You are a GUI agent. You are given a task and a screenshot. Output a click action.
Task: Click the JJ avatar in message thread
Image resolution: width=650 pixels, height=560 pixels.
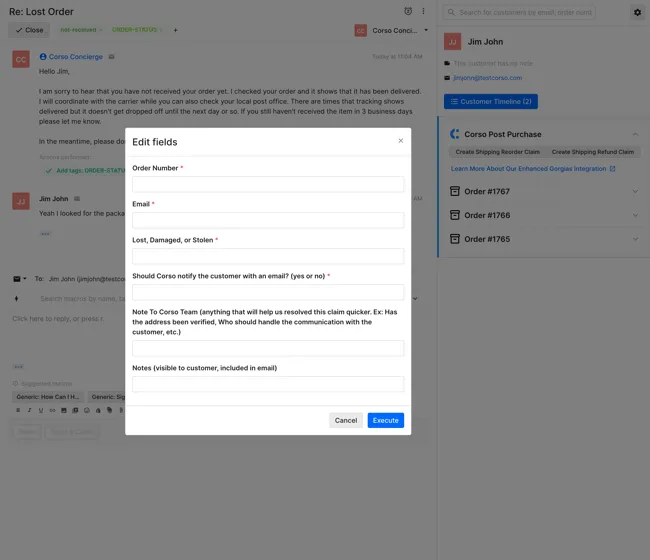tap(21, 201)
